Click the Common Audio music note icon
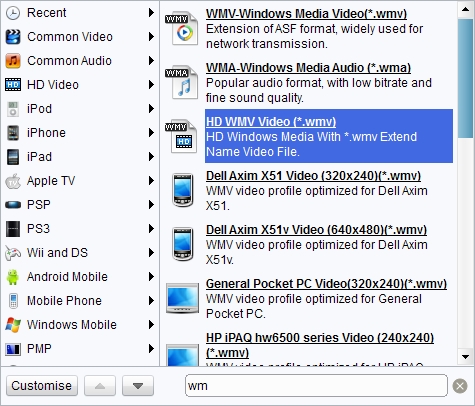Image resolution: width=475 pixels, height=406 pixels. point(13,61)
